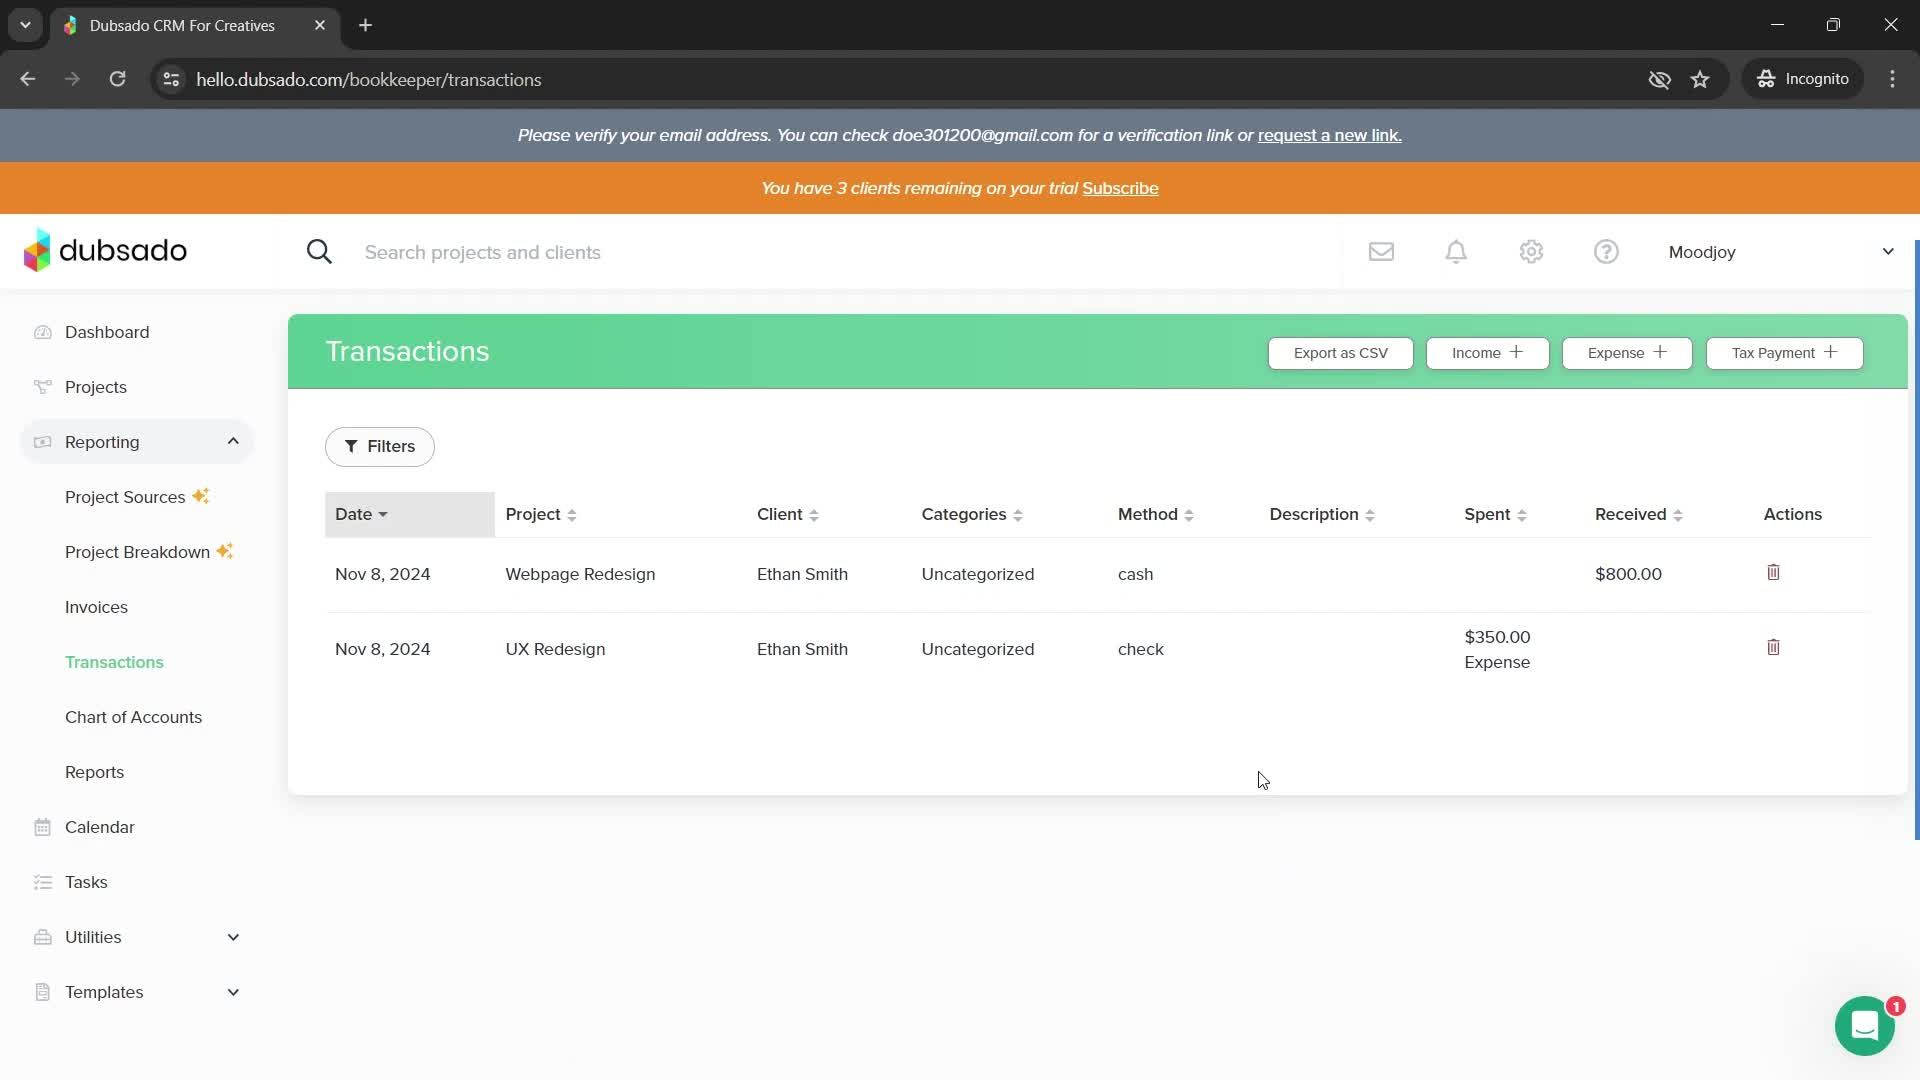The image size is (1920, 1080).
Task: Click the search magnifier icon
Action: tap(319, 252)
